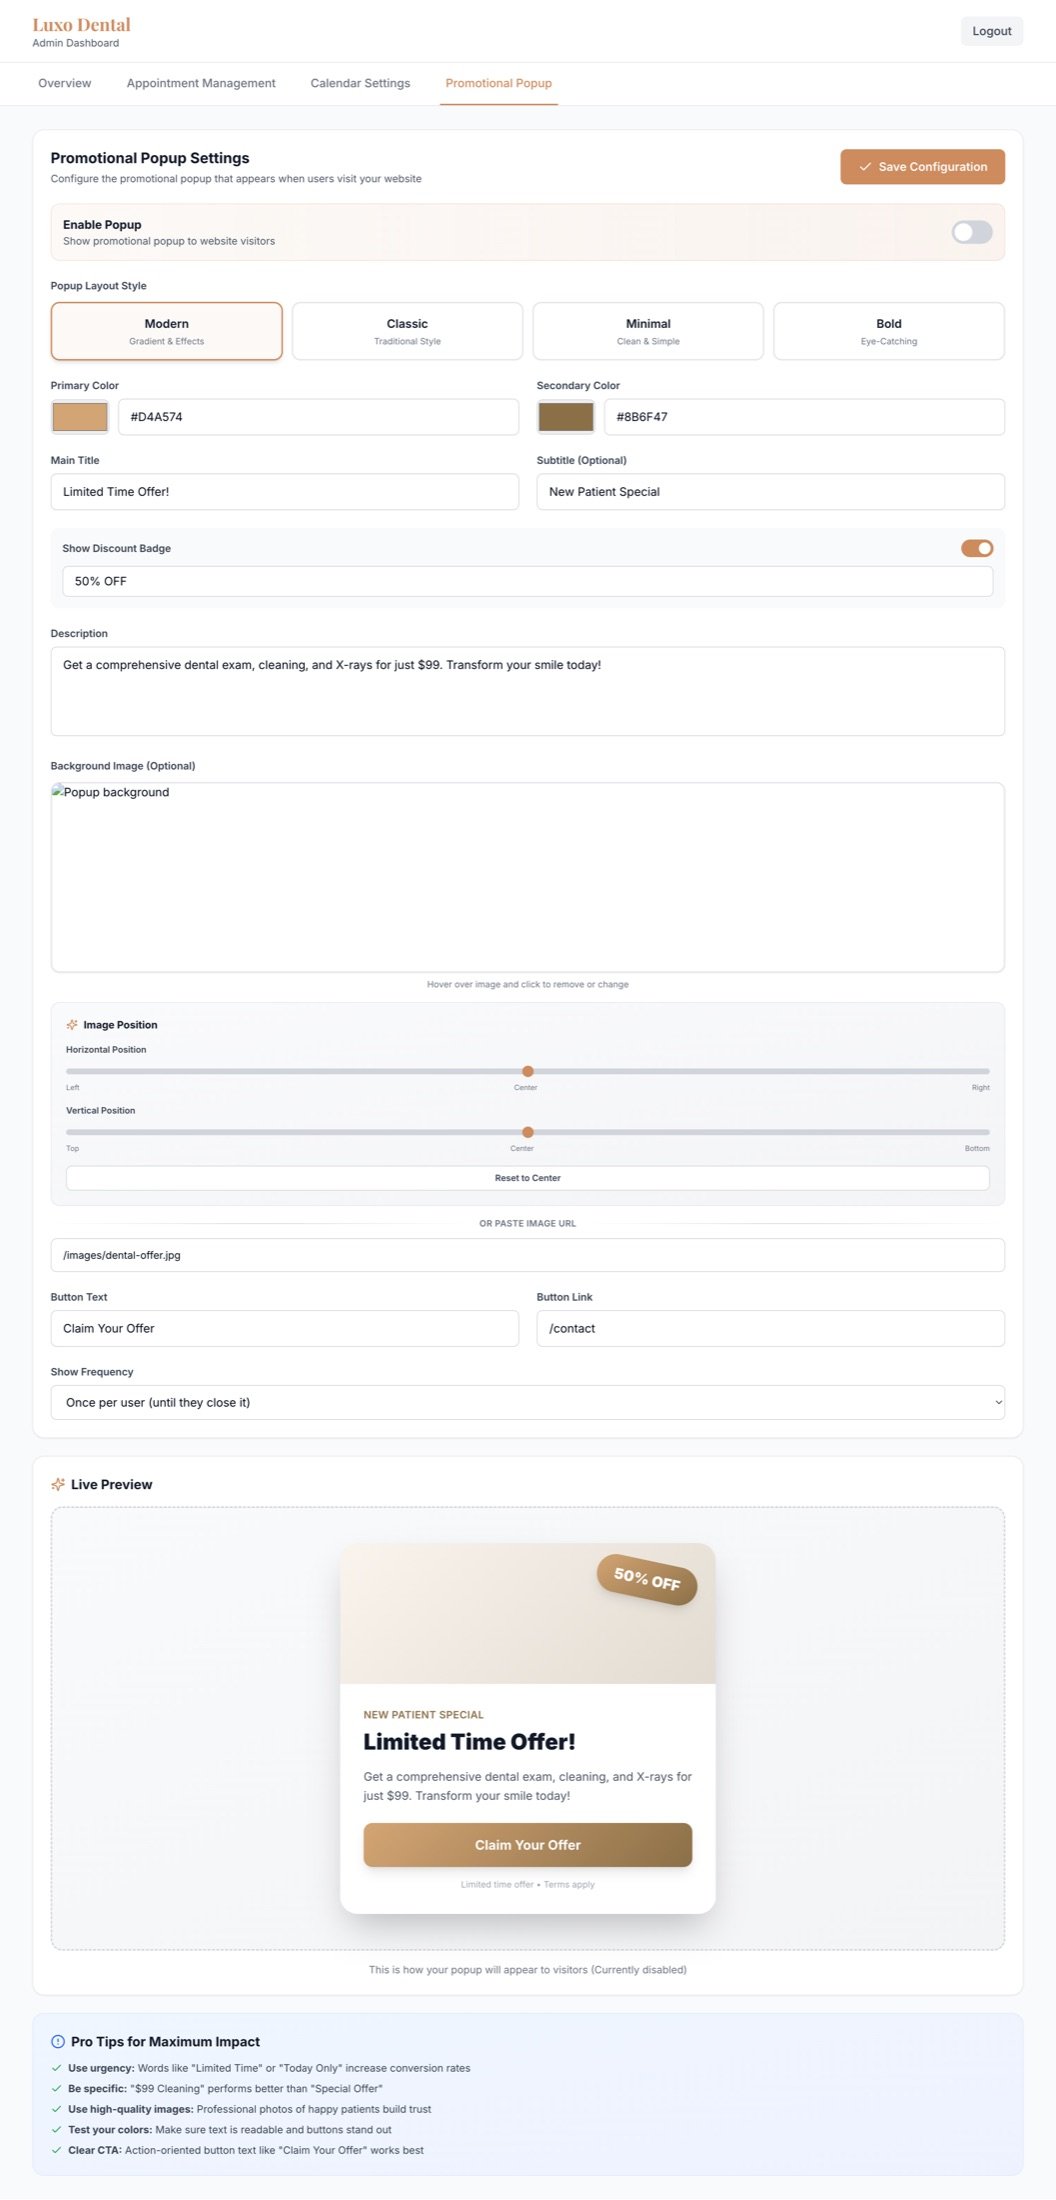The image size is (1056, 2200).
Task: Click the Primary Color swatch
Action: tap(79, 416)
